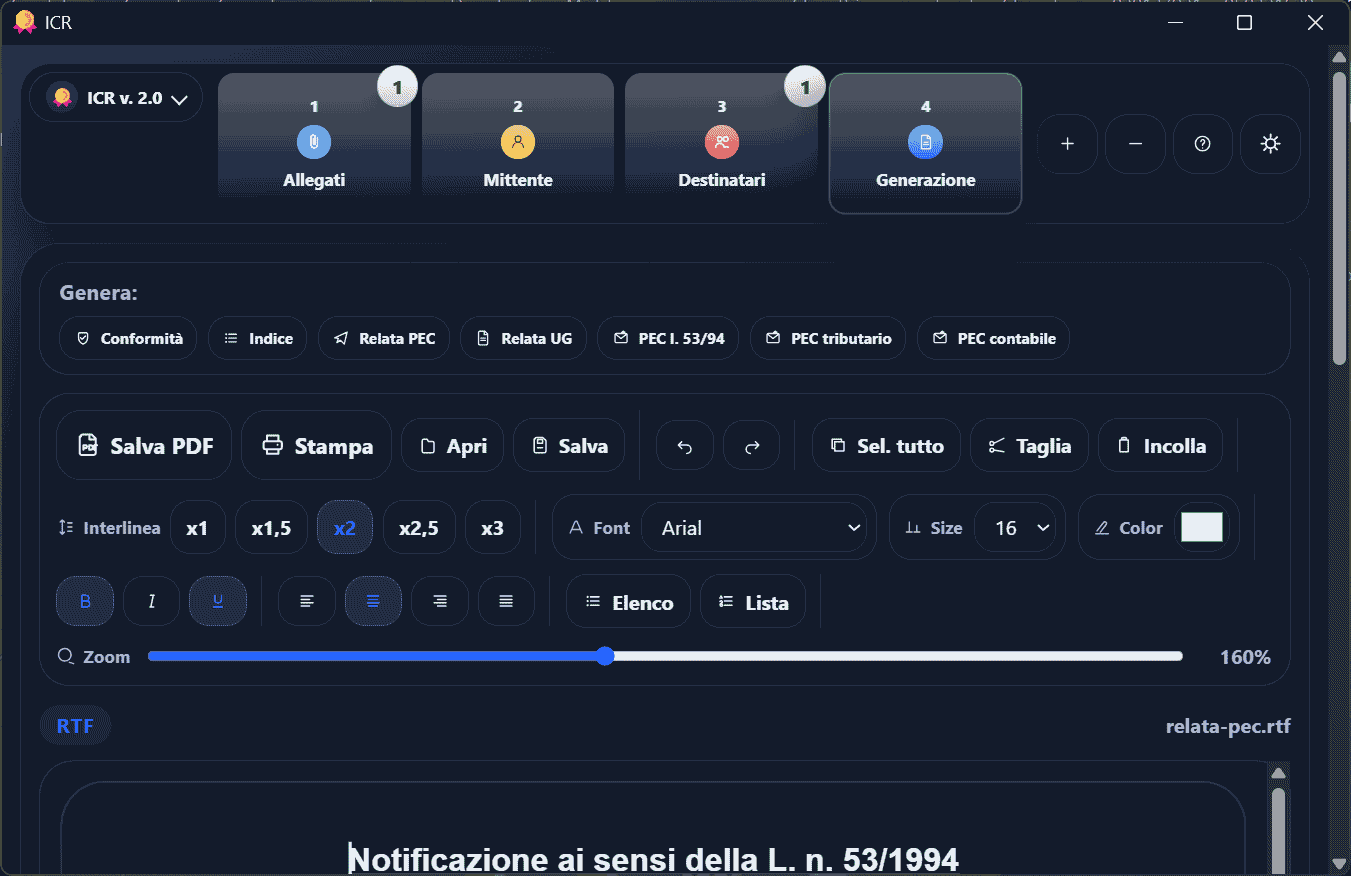The image size is (1351, 876).
Task: Generate PEC tributario message
Action: coord(828,338)
